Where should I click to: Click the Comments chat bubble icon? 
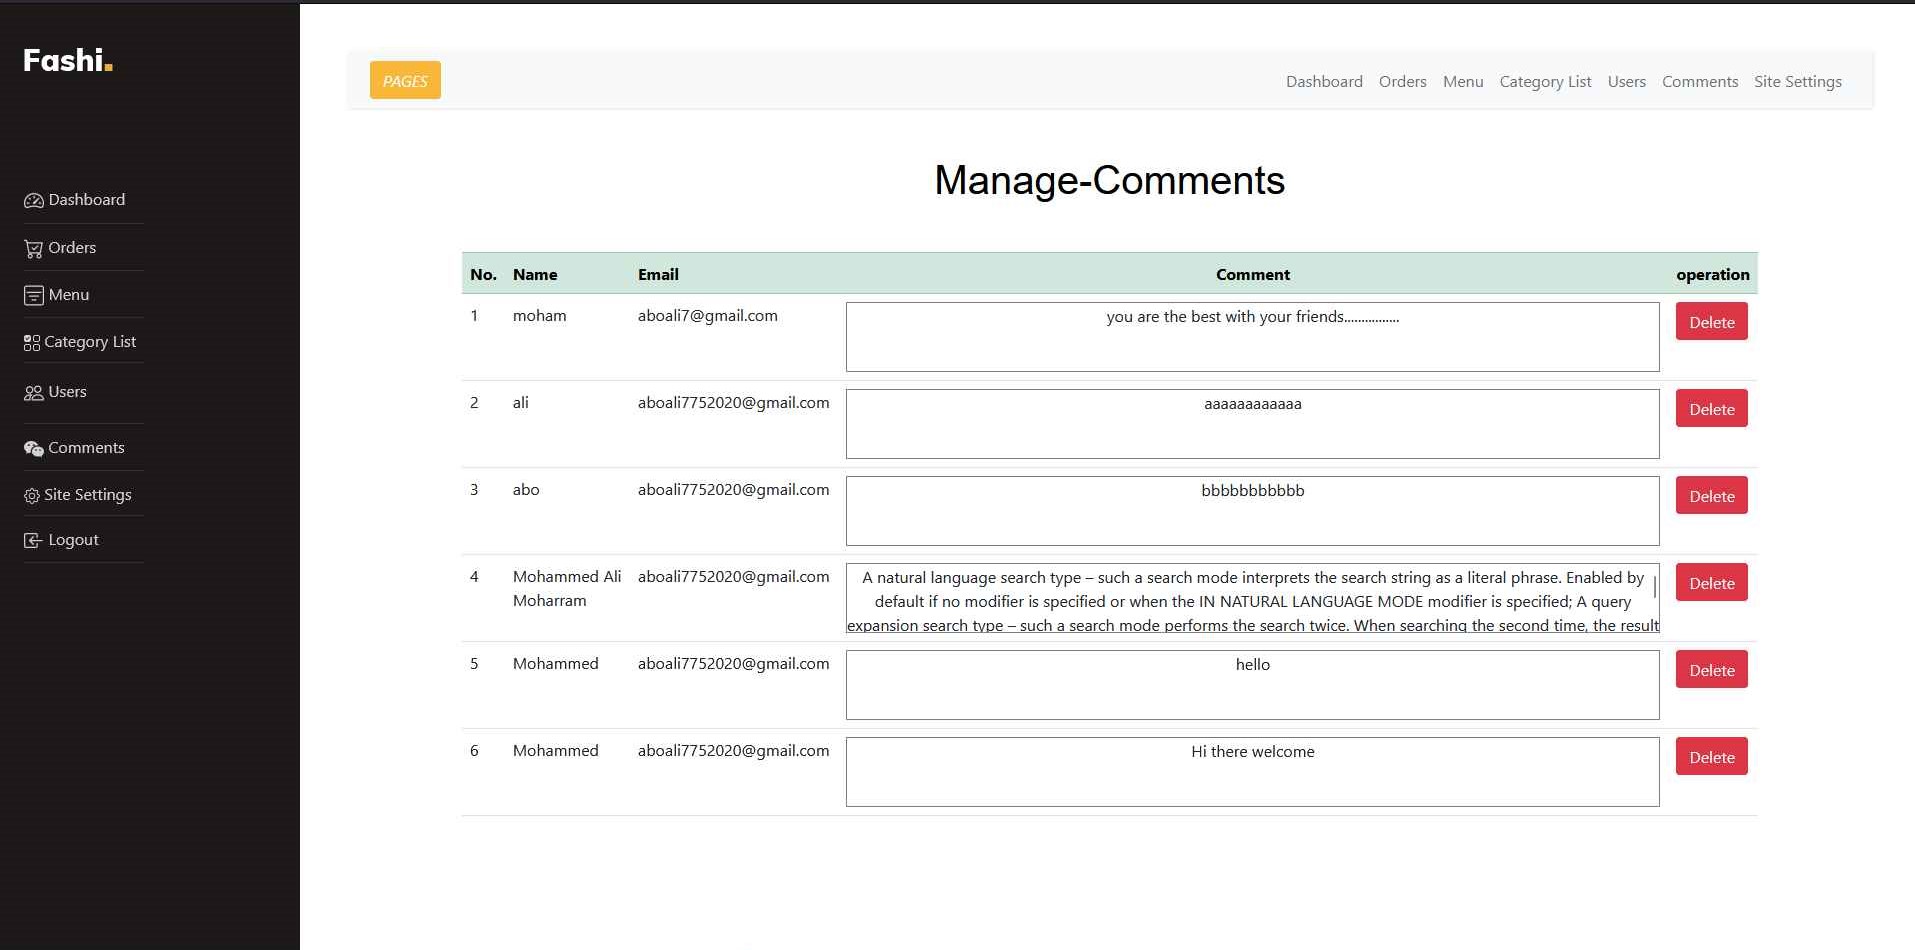pos(33,449)
